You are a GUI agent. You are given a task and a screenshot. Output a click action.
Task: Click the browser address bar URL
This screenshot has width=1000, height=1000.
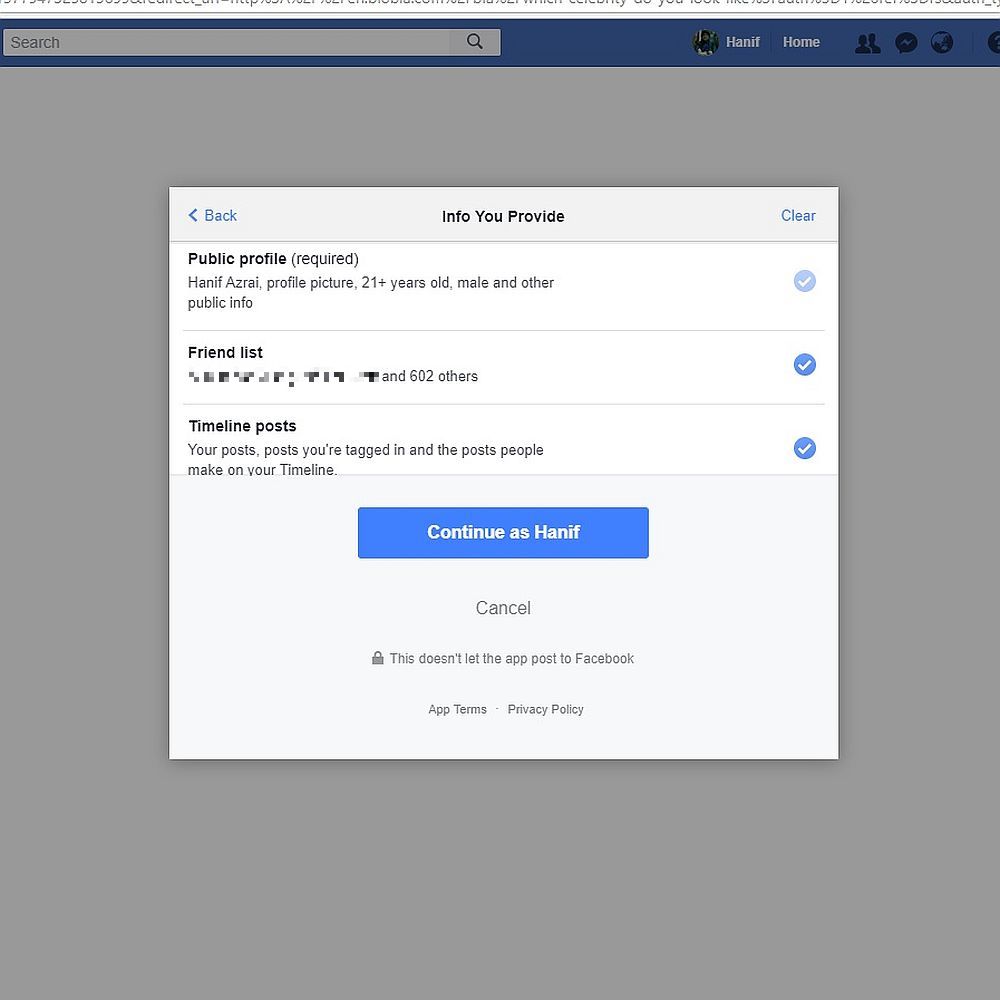tap(500, 5)
